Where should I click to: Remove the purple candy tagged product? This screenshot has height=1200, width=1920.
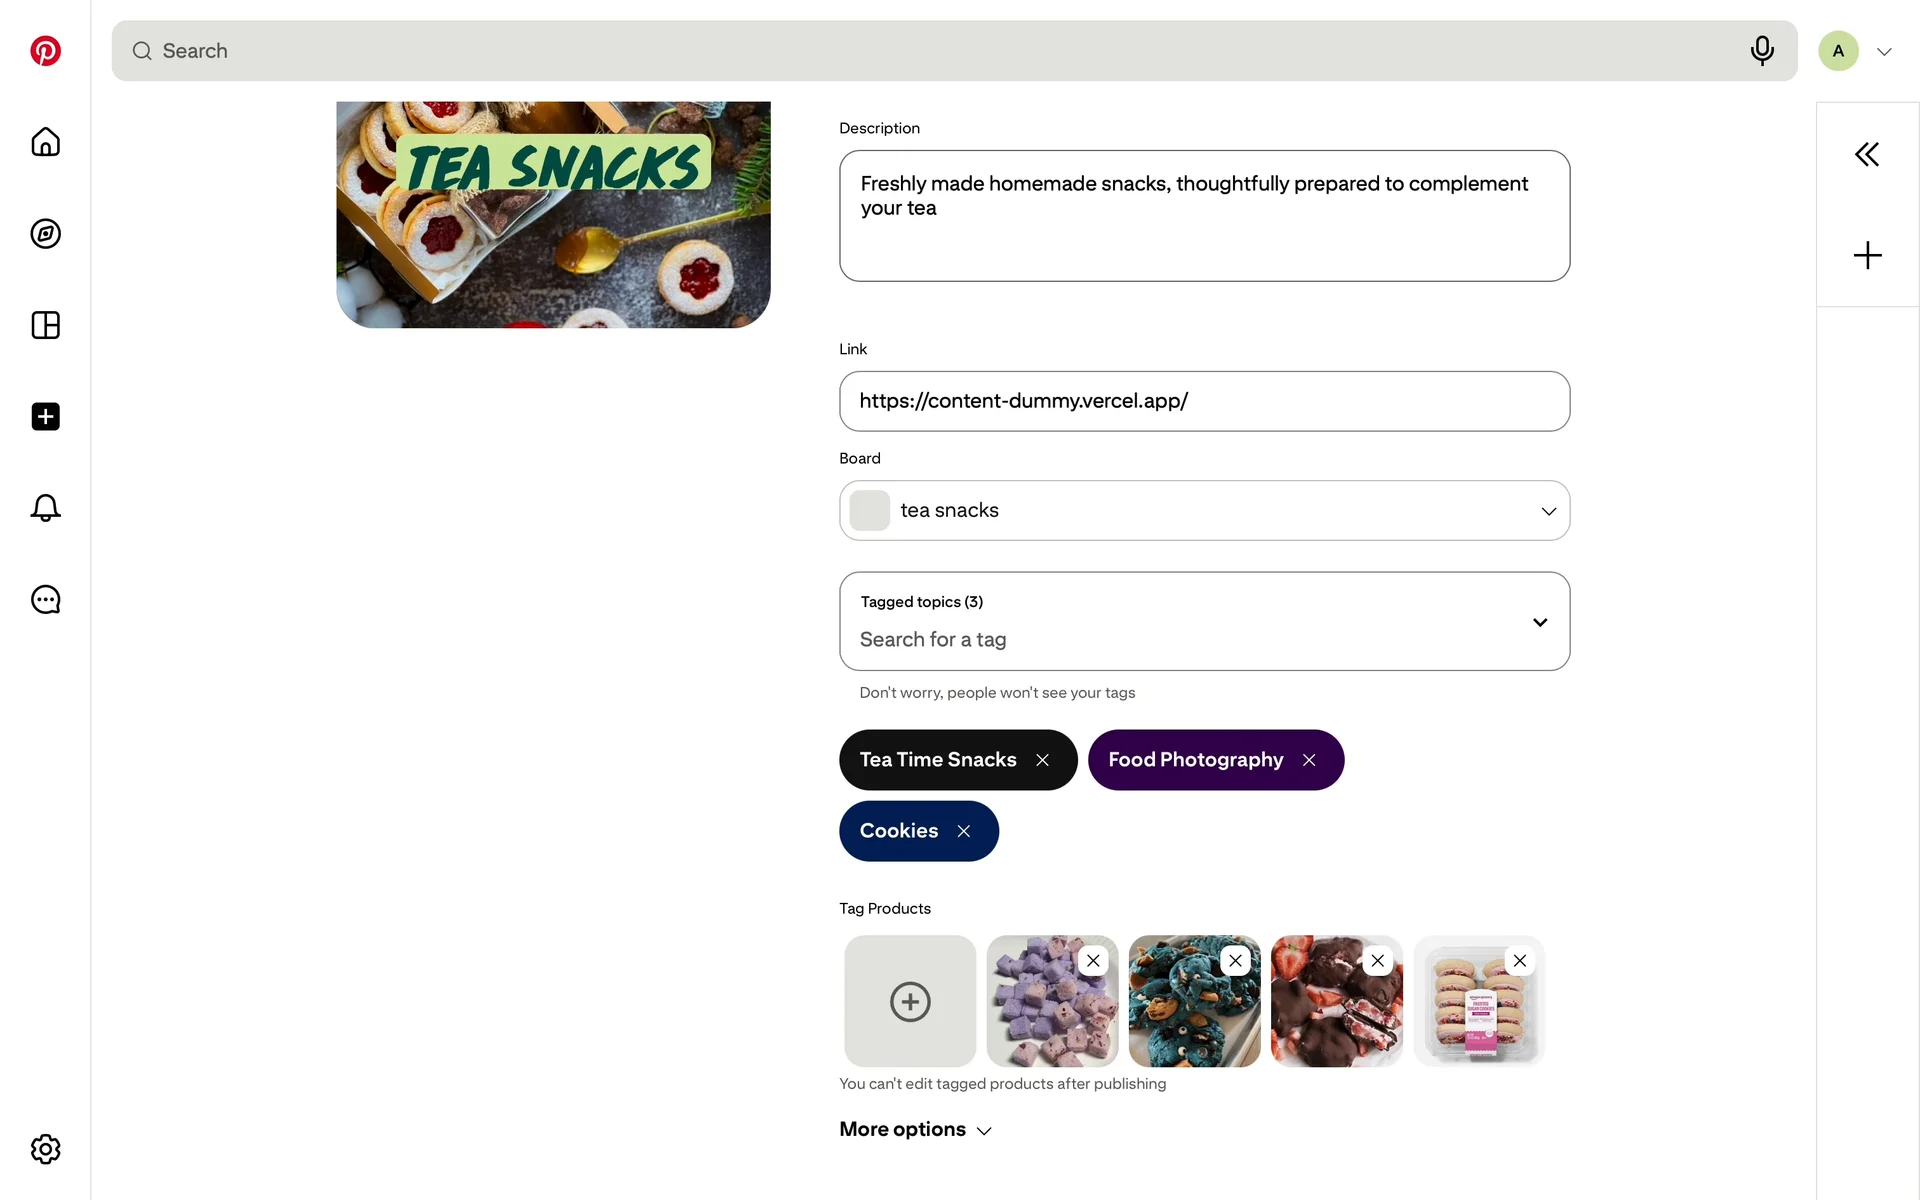click(x=1093, y=961)
